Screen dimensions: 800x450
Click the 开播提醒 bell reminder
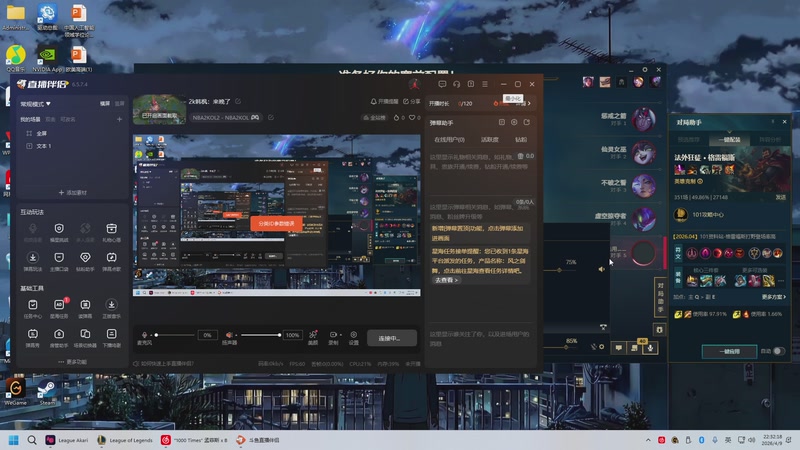(x=384, y=102)
